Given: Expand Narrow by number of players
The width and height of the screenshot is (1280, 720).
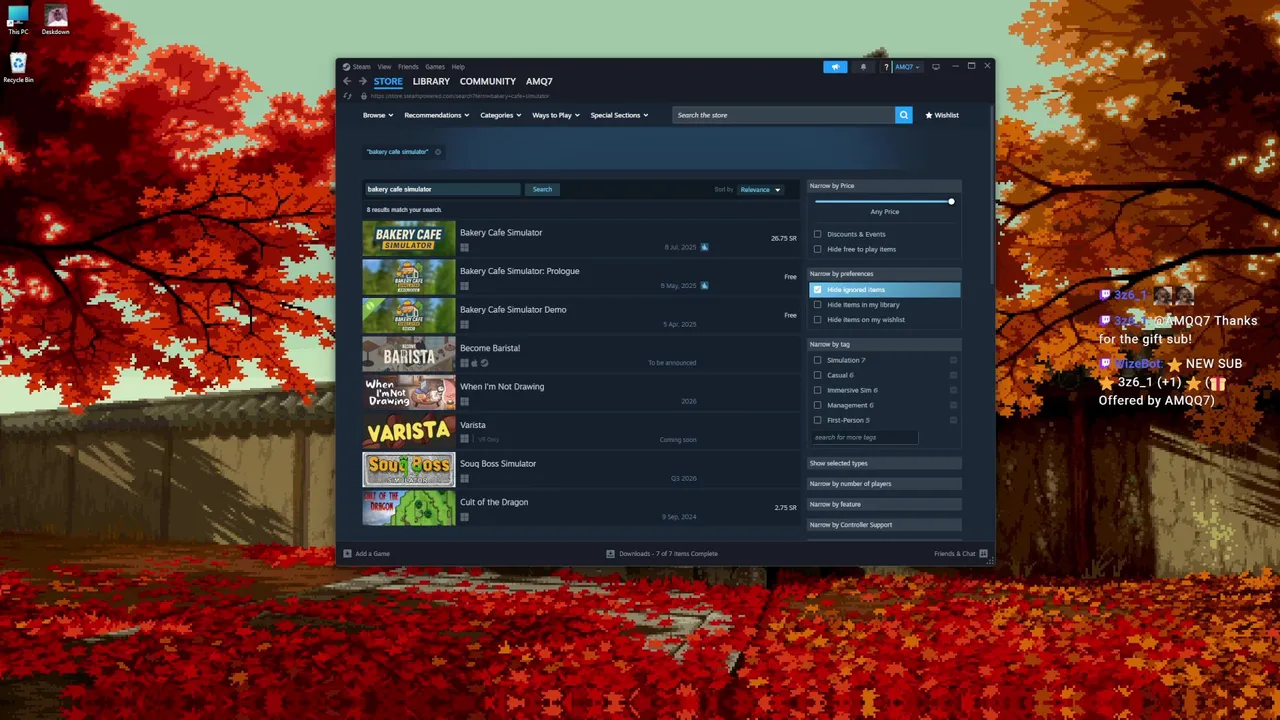Looking at the screenshot, I should tap(884, 484).
